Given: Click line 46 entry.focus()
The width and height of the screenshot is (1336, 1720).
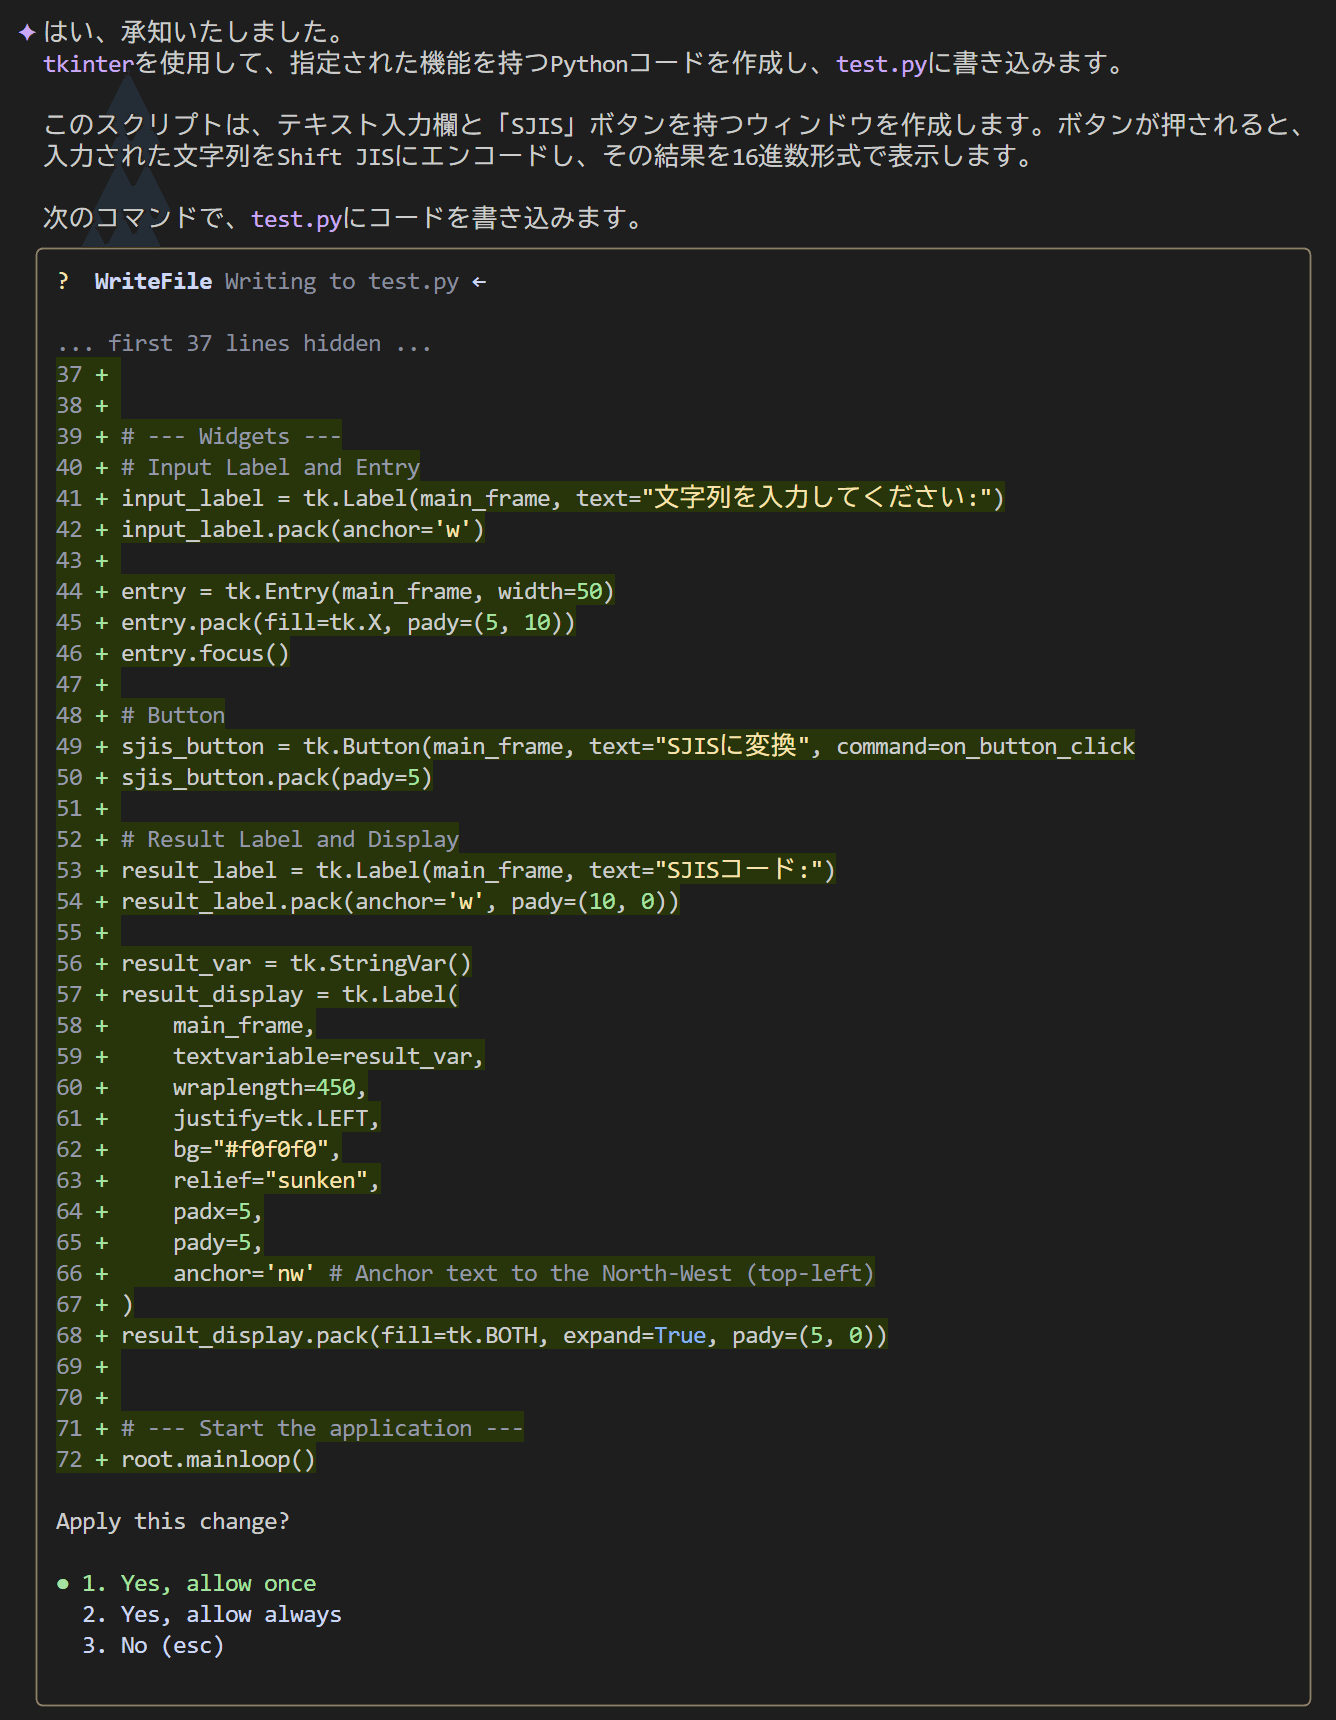Looking at the screenshot, I should [205, 653].
